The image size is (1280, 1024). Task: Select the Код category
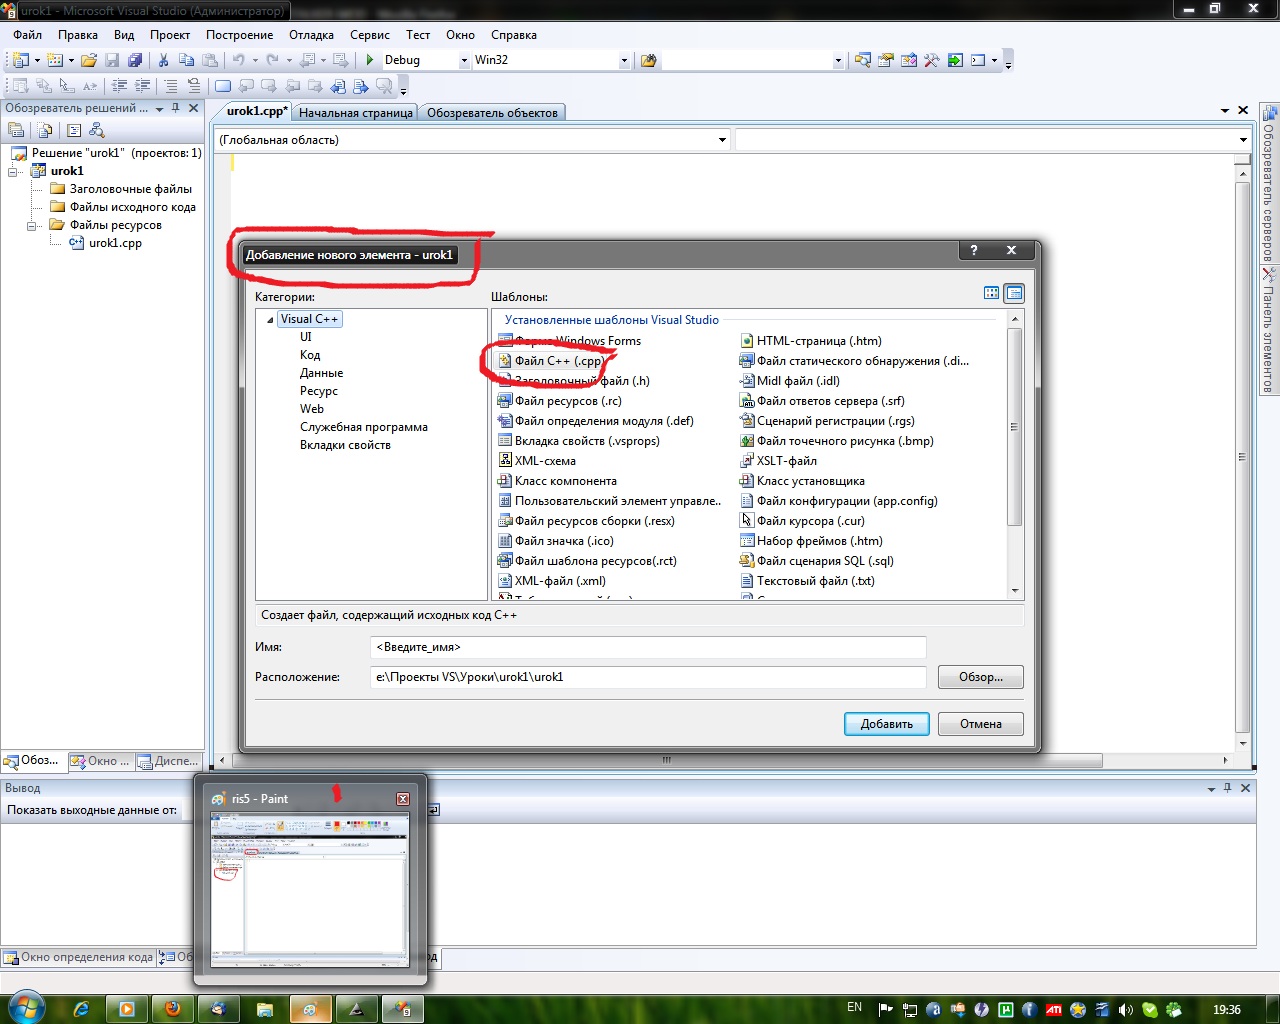click(x=310, y=355)
